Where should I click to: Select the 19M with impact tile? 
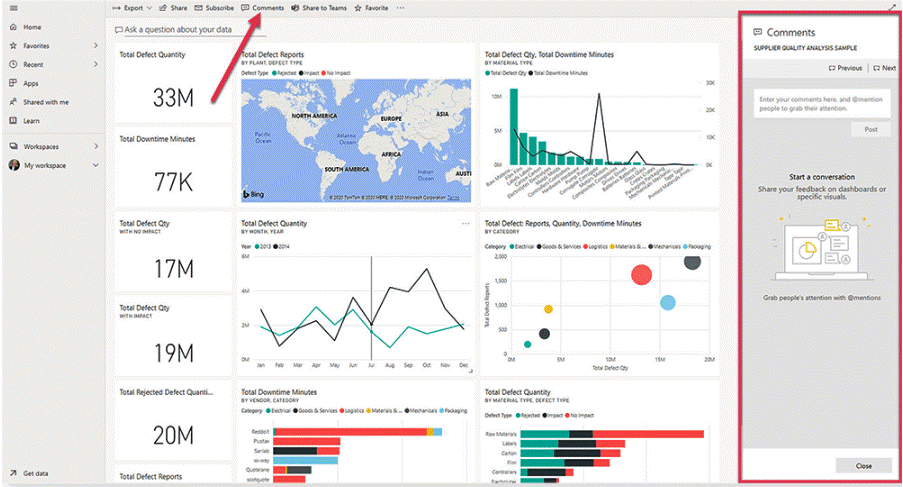point(173,337)
